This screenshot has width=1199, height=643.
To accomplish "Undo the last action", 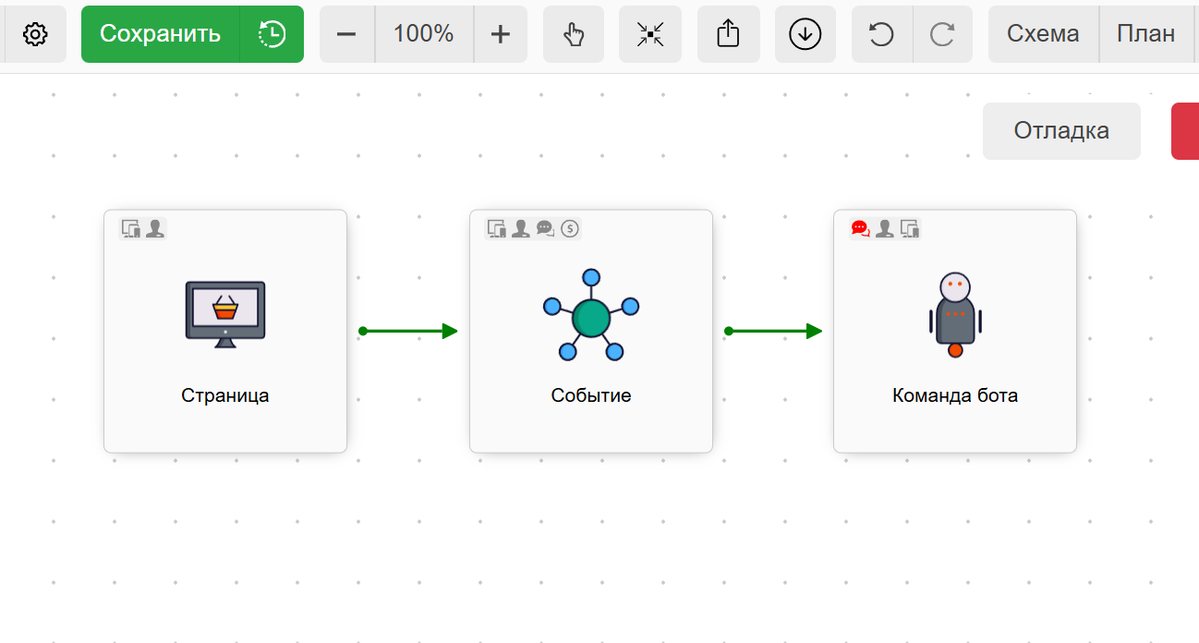I will tap(881, 34).
